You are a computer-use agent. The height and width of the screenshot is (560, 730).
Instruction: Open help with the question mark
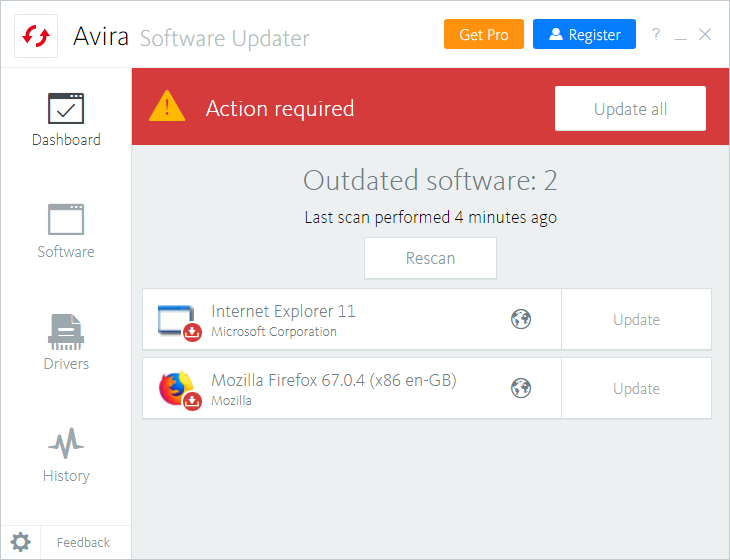(656, 34)
